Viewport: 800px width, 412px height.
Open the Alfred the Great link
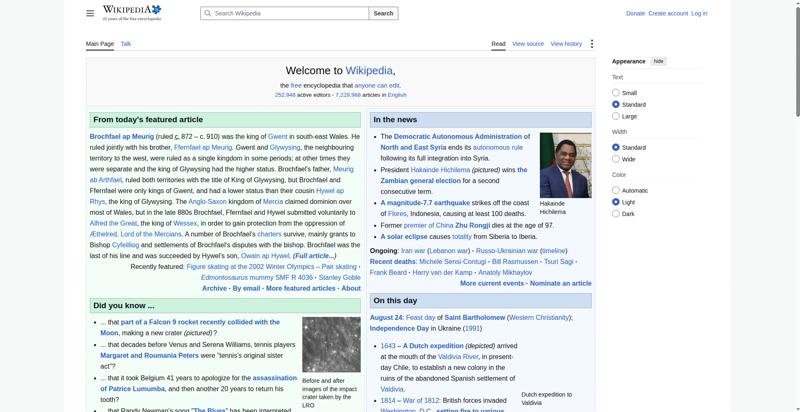(x=113, y=223)
